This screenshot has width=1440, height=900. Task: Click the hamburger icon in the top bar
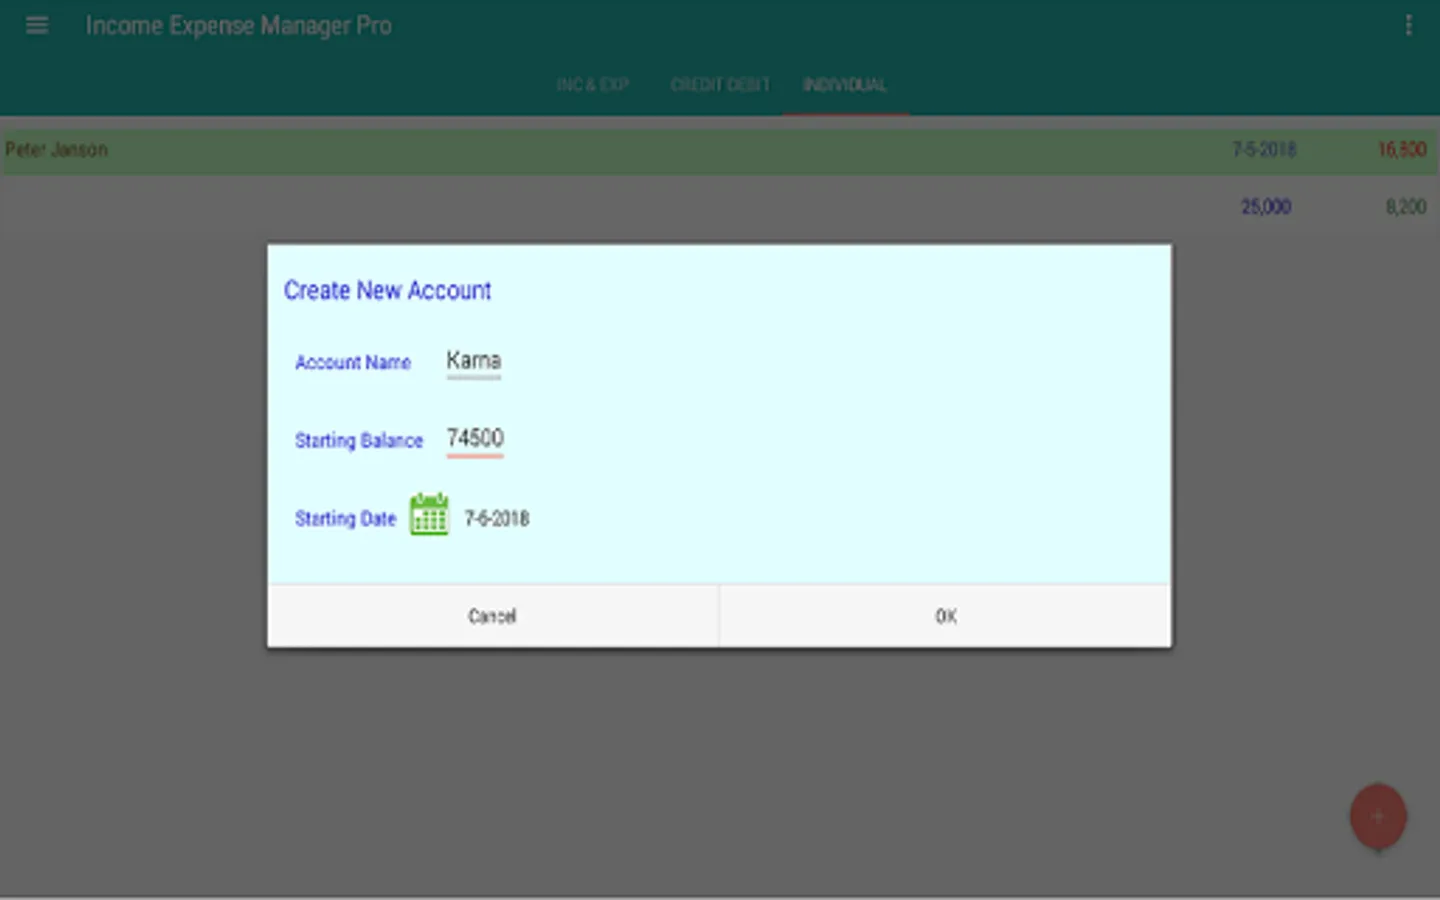[x=37, y=25]
